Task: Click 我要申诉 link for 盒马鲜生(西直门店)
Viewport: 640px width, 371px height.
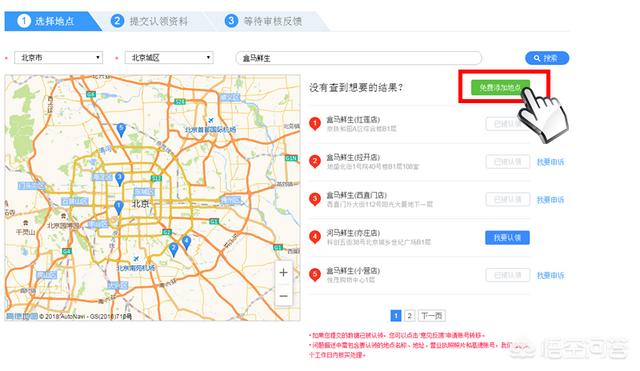Action: click(x=550, y=200)
